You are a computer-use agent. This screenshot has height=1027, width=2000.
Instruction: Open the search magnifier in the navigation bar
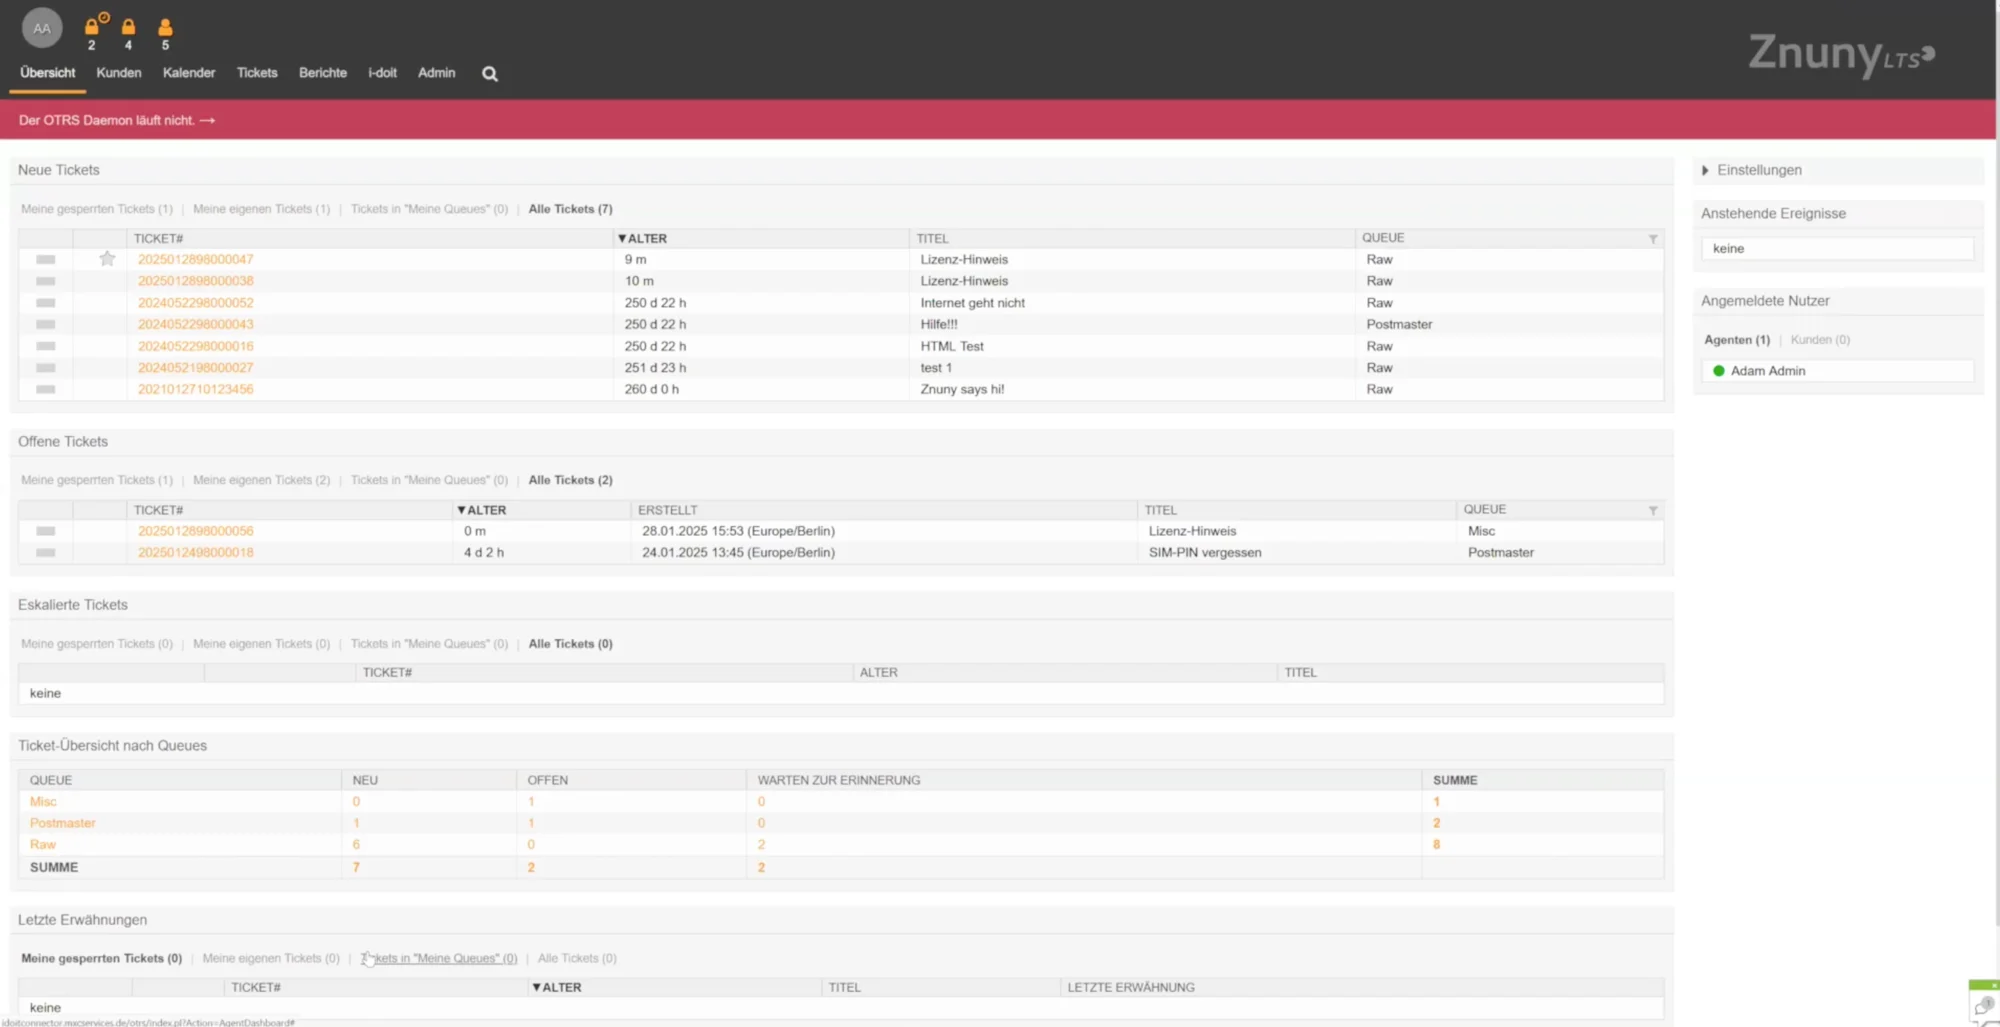coord(490,73)
